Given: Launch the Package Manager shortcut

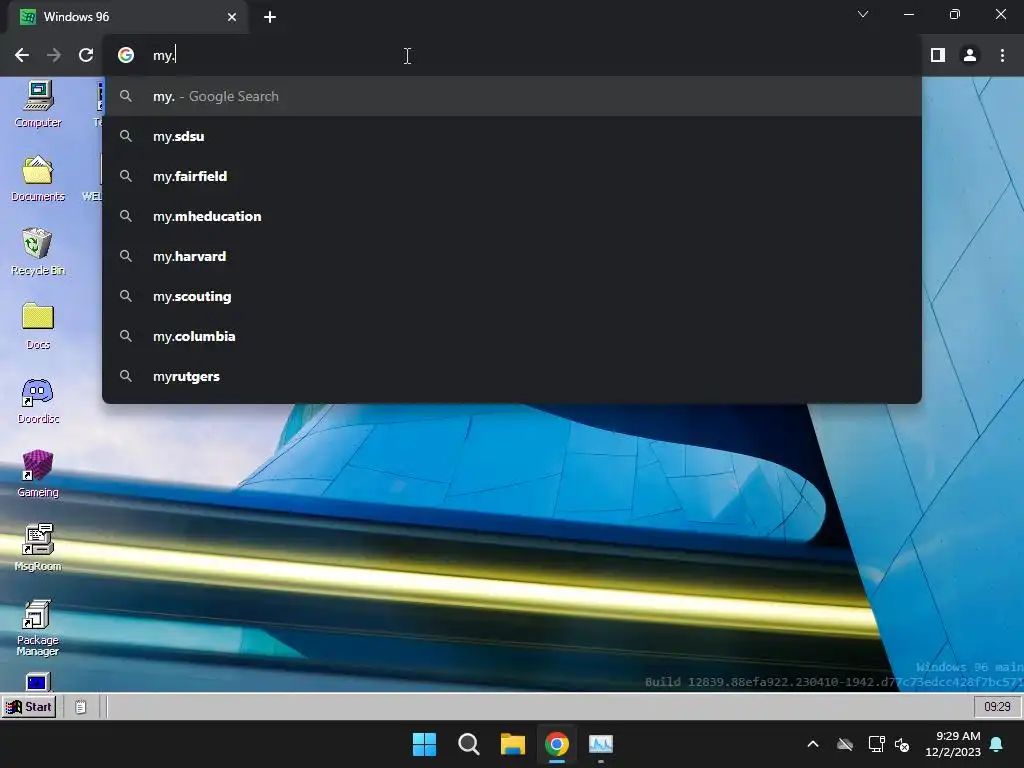Looking at the screenshot, I should point(38,628).
